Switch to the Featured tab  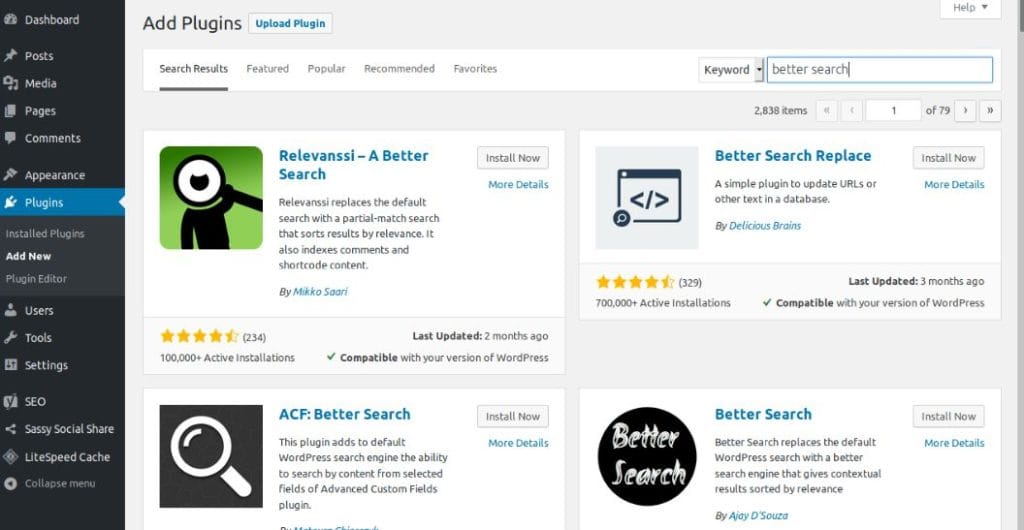[x=267, y=69]
